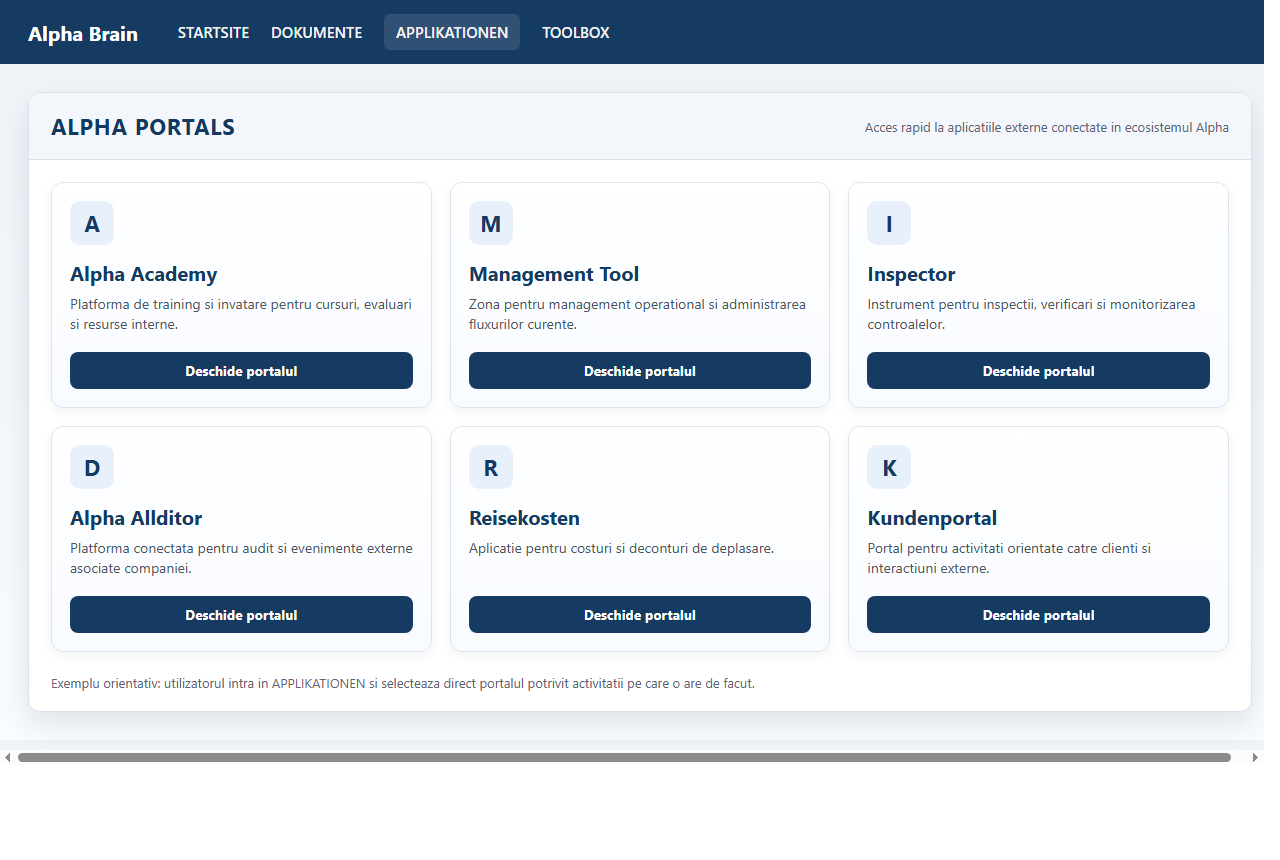
Task: Click the Alpha Academy 'A' icon tile
Action: 92,223
